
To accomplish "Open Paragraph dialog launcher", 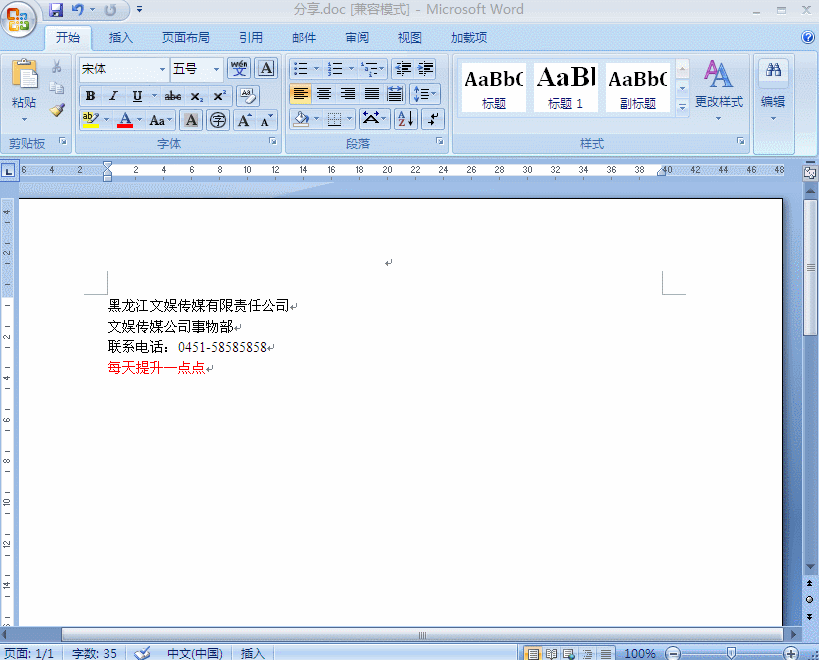I will coord(440,142).
